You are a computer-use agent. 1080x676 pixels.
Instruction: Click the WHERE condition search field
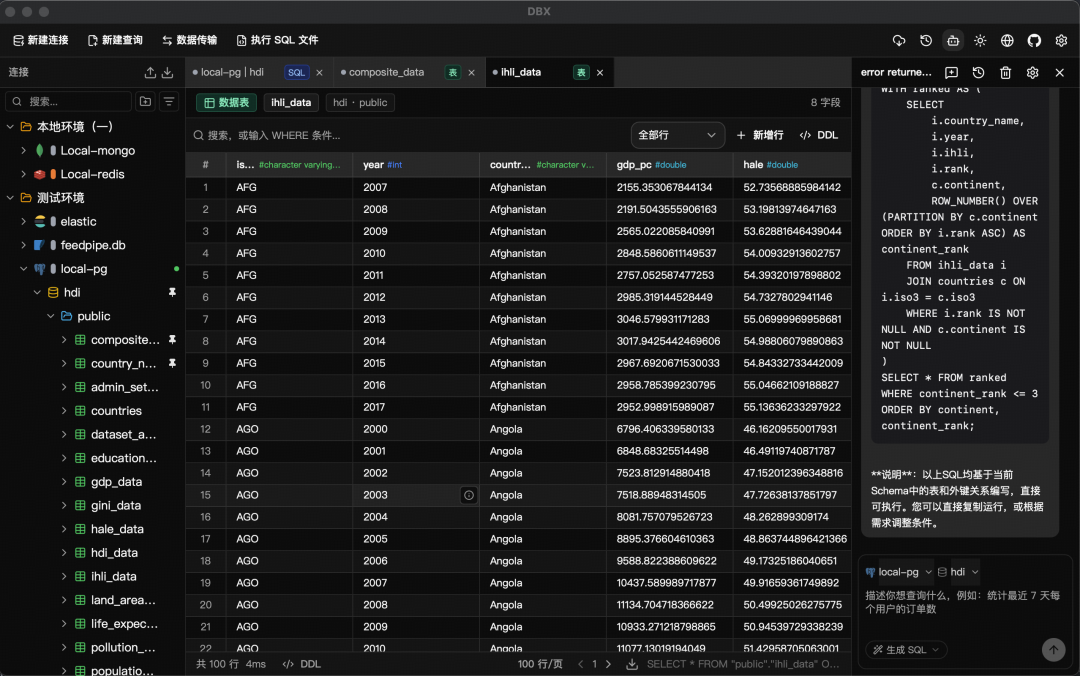click(x=406, y=135)
